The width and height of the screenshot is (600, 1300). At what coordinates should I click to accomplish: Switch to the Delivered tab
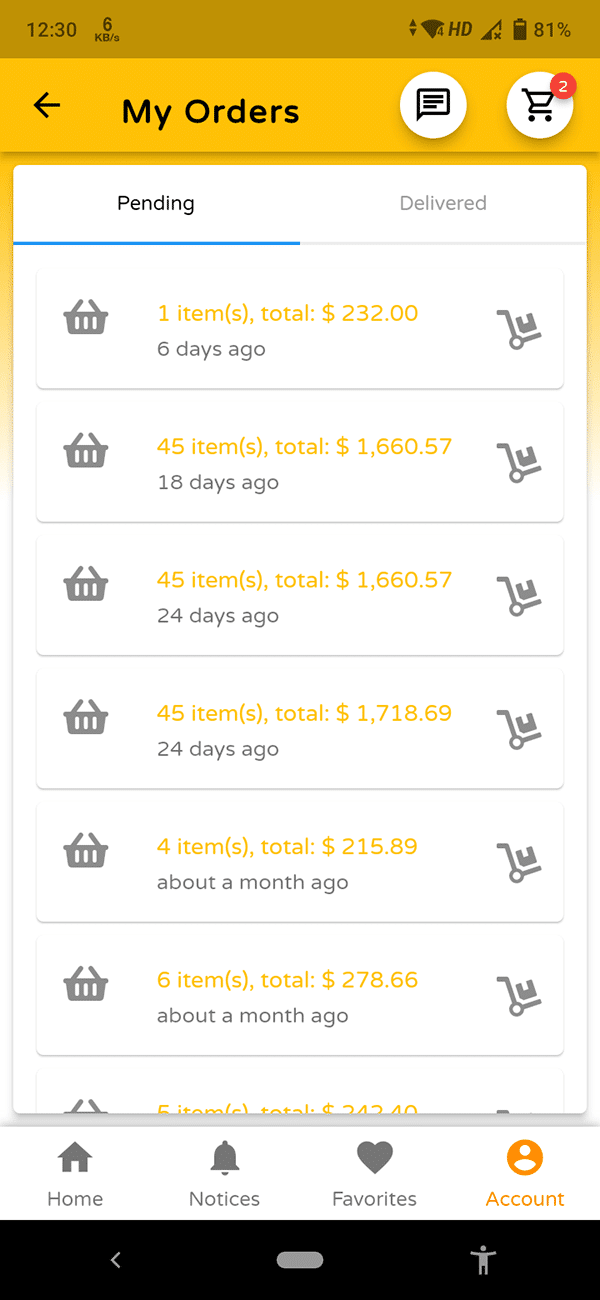coord(443,204)
